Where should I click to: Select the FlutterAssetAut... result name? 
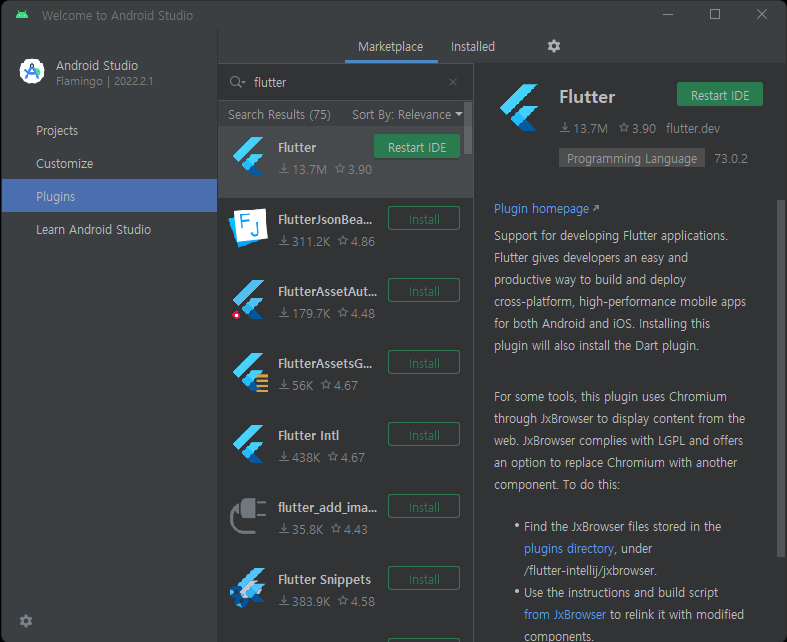point(327,291)
